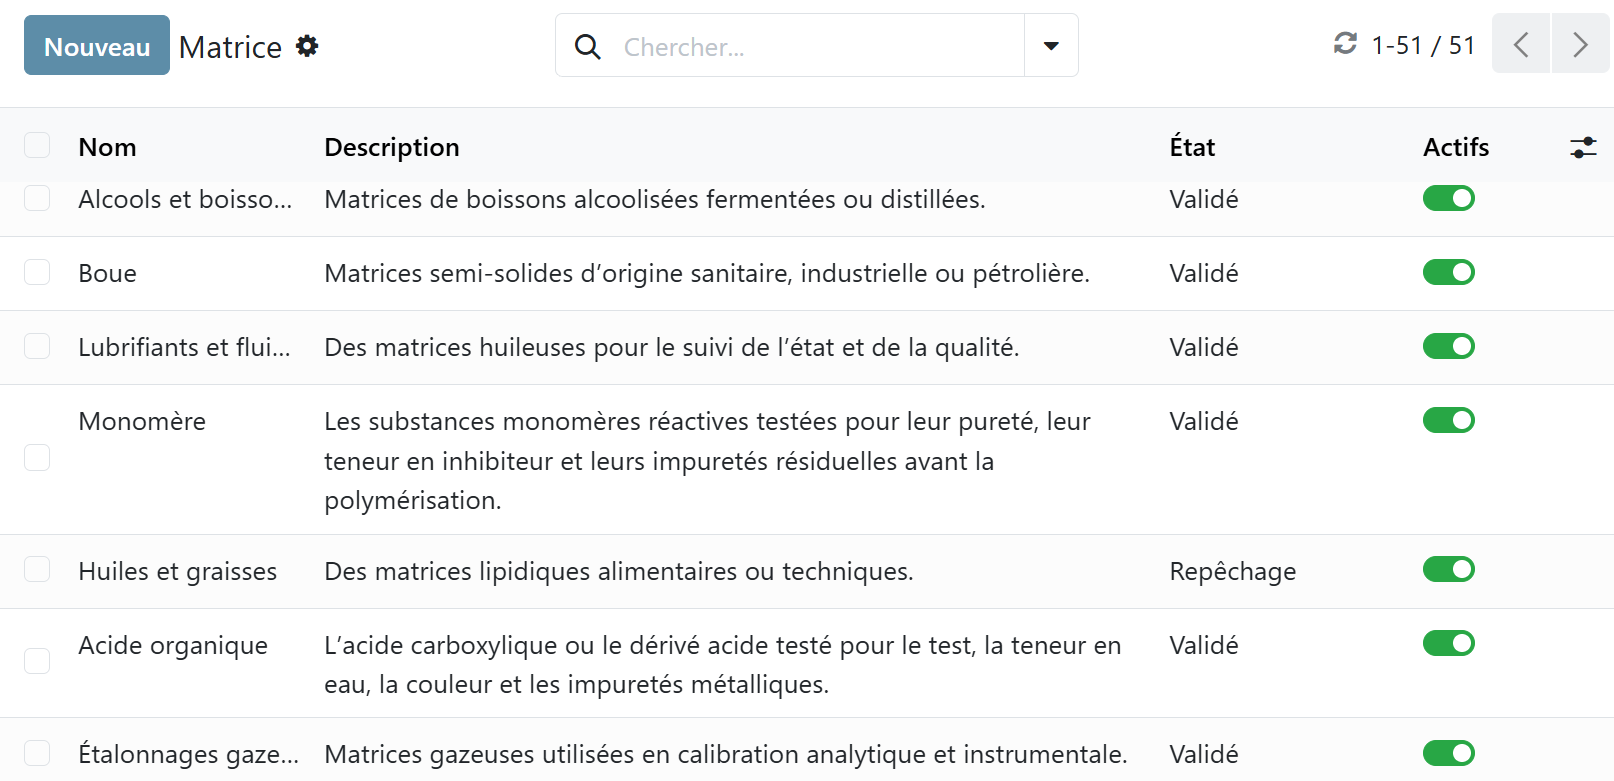Sort by the Description column header
Image resolution: width=1614 pixels, height=781 pixels.
391,148
